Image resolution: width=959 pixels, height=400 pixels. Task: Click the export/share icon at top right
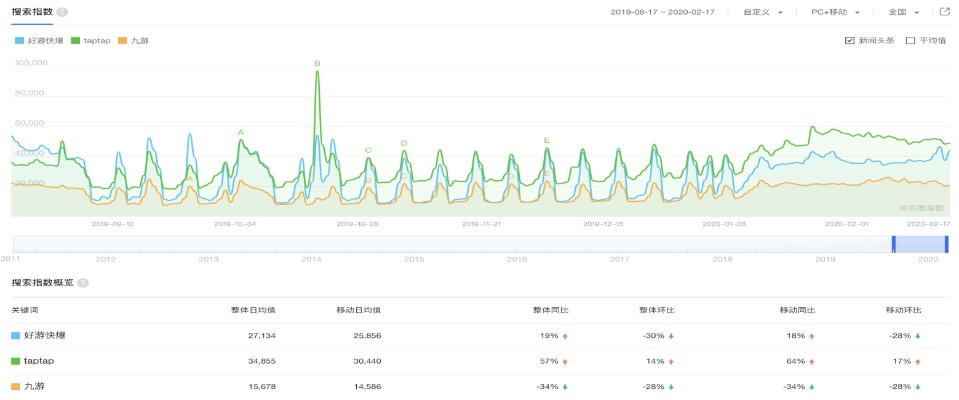[x=945, y=12]
